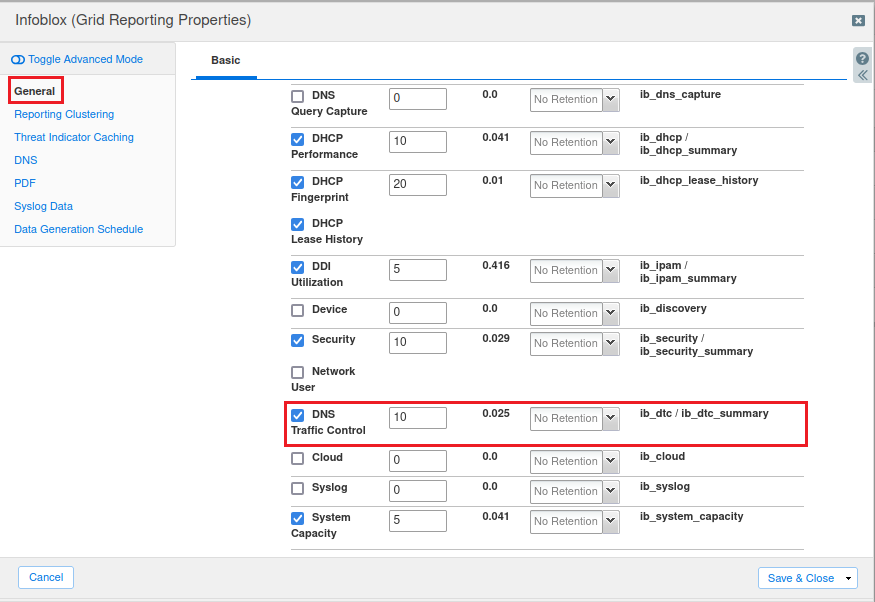Toggle Advanced Mode switch
The width and height of the screenshot is (875, 602).
click(18, 60)
